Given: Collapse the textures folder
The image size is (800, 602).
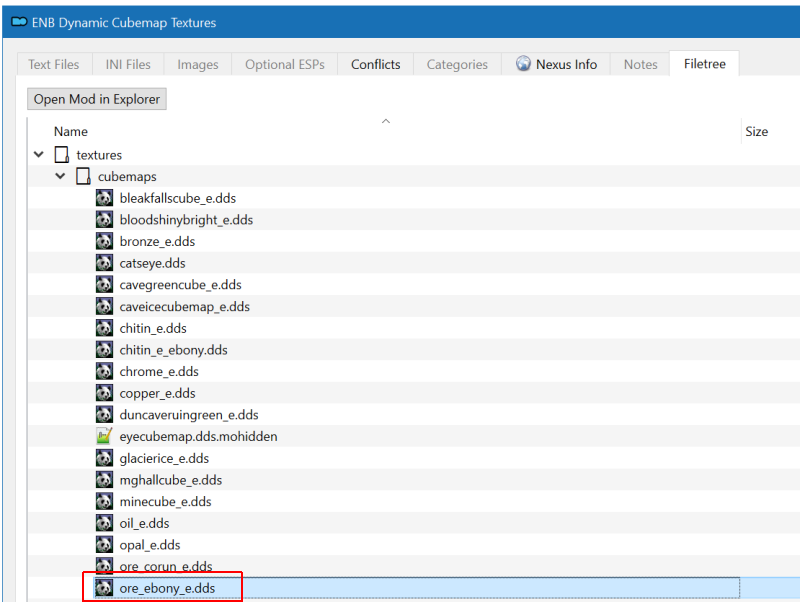Looking at the screenshot, I should (39, 154).
